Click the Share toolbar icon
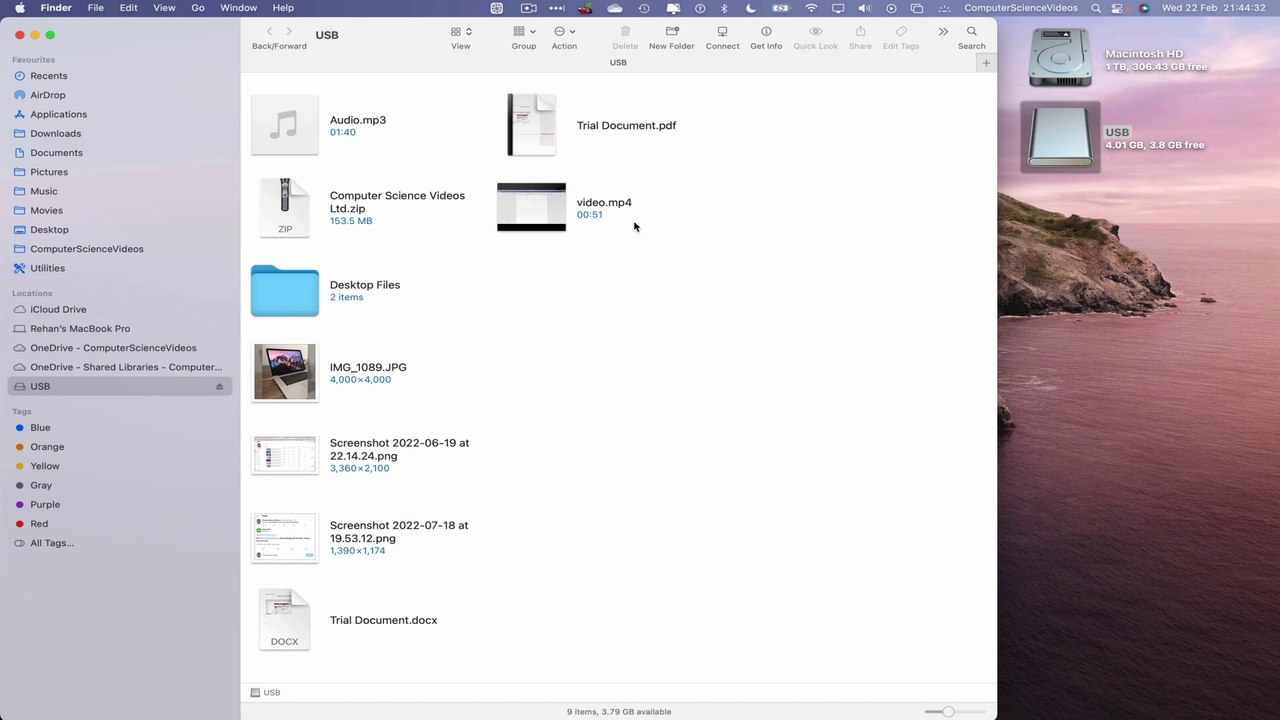This screenshot has height=720, width=1280. tap(860, 32)
